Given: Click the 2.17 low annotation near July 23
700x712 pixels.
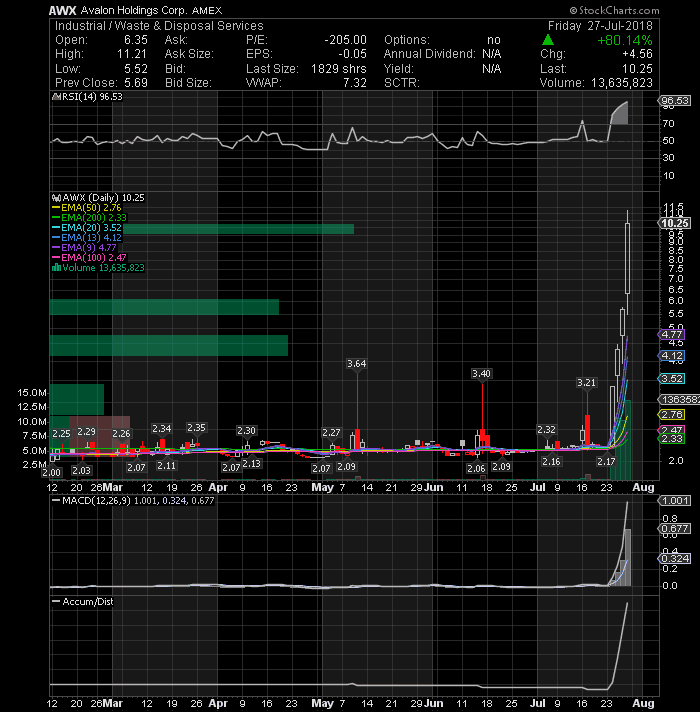Looking at the screenshot, I should click(606, 462).
